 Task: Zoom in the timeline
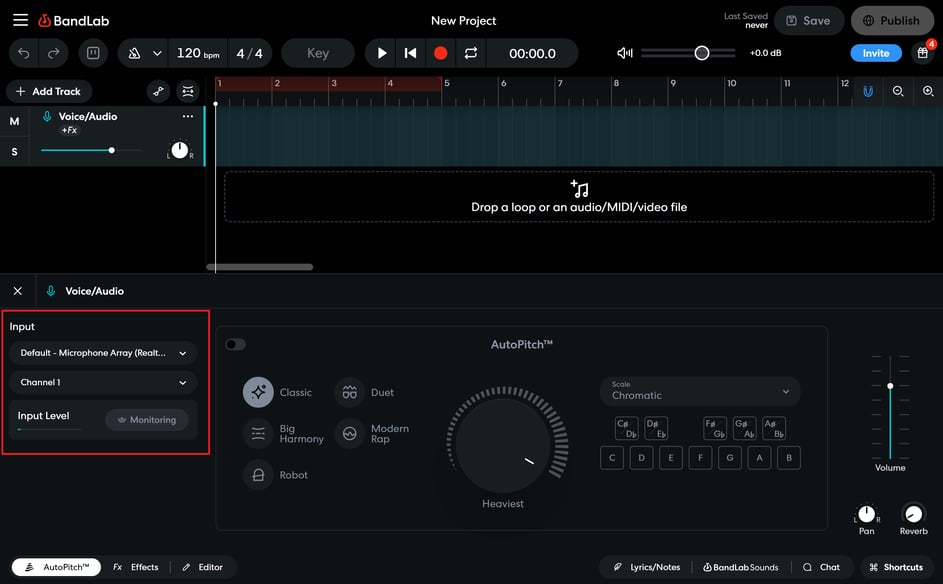click(x=928, y=91)
